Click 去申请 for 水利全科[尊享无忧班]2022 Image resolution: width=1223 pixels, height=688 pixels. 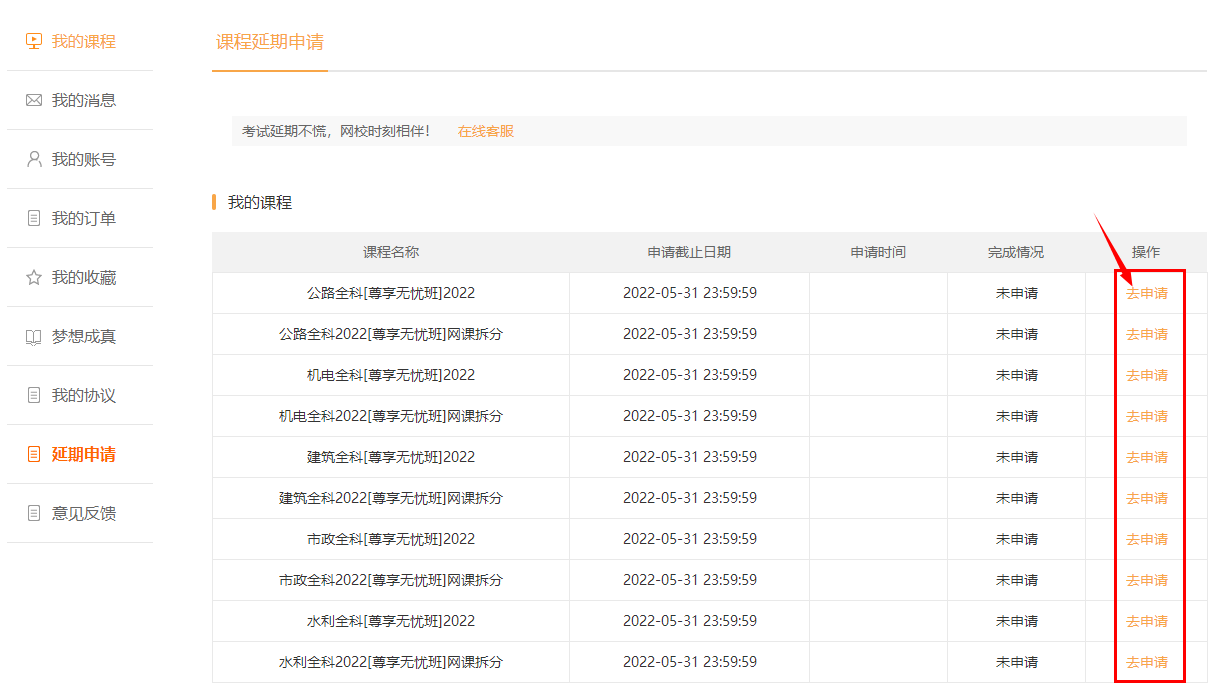point(1146,621)
